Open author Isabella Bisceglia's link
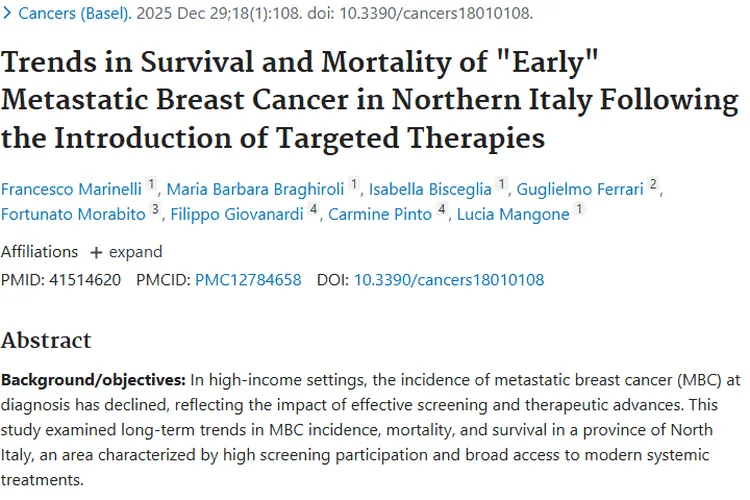The image size is (750, 500). click(431, 189)
